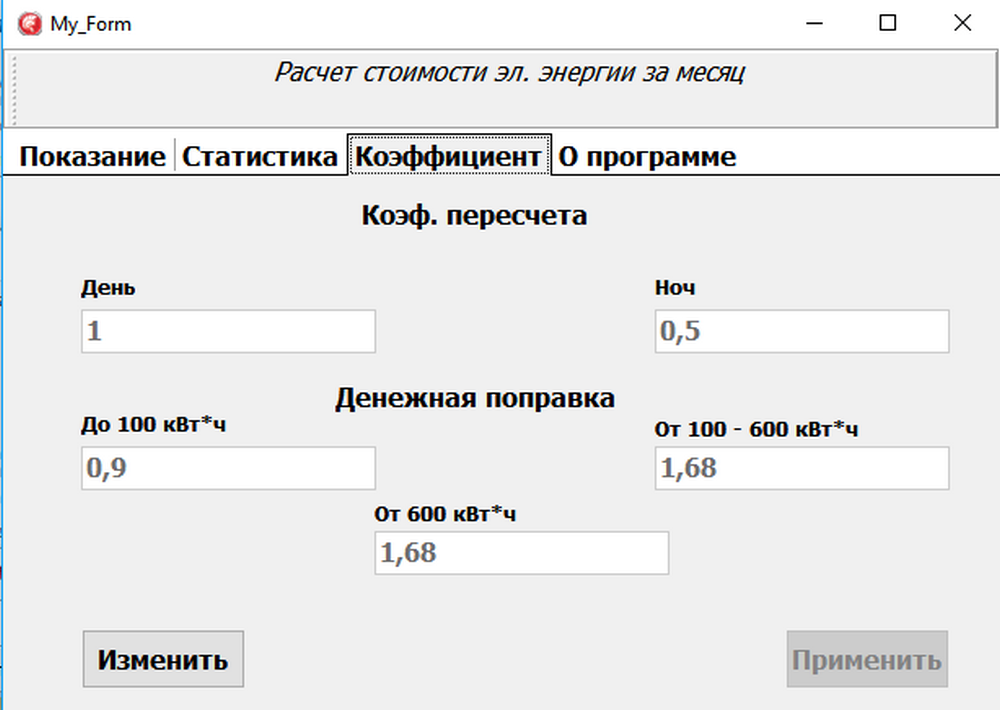Switch to the Показание tab
Viewport: 1000px width, 710px height.
pyautogui.click(x=92, y=157)
